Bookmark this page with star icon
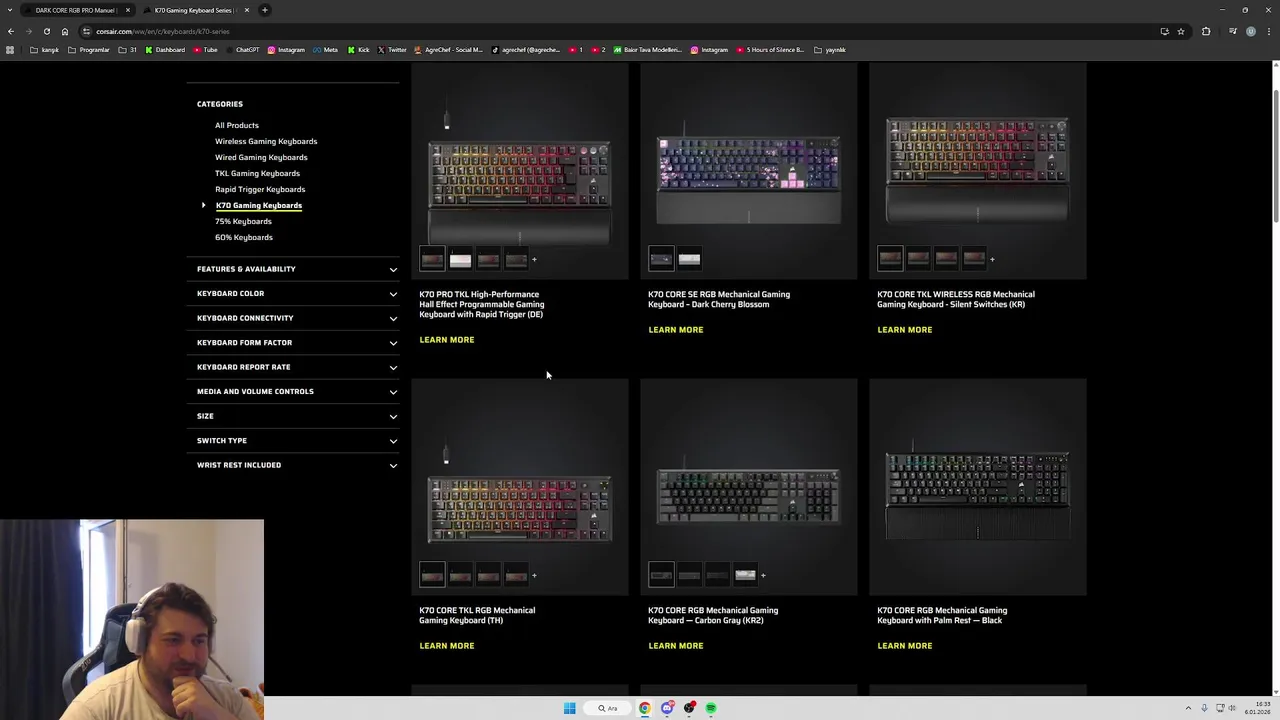Image resolution: width=1280 pixels, height=720 pixels. pyautogui.click(x=1181, y=31)
